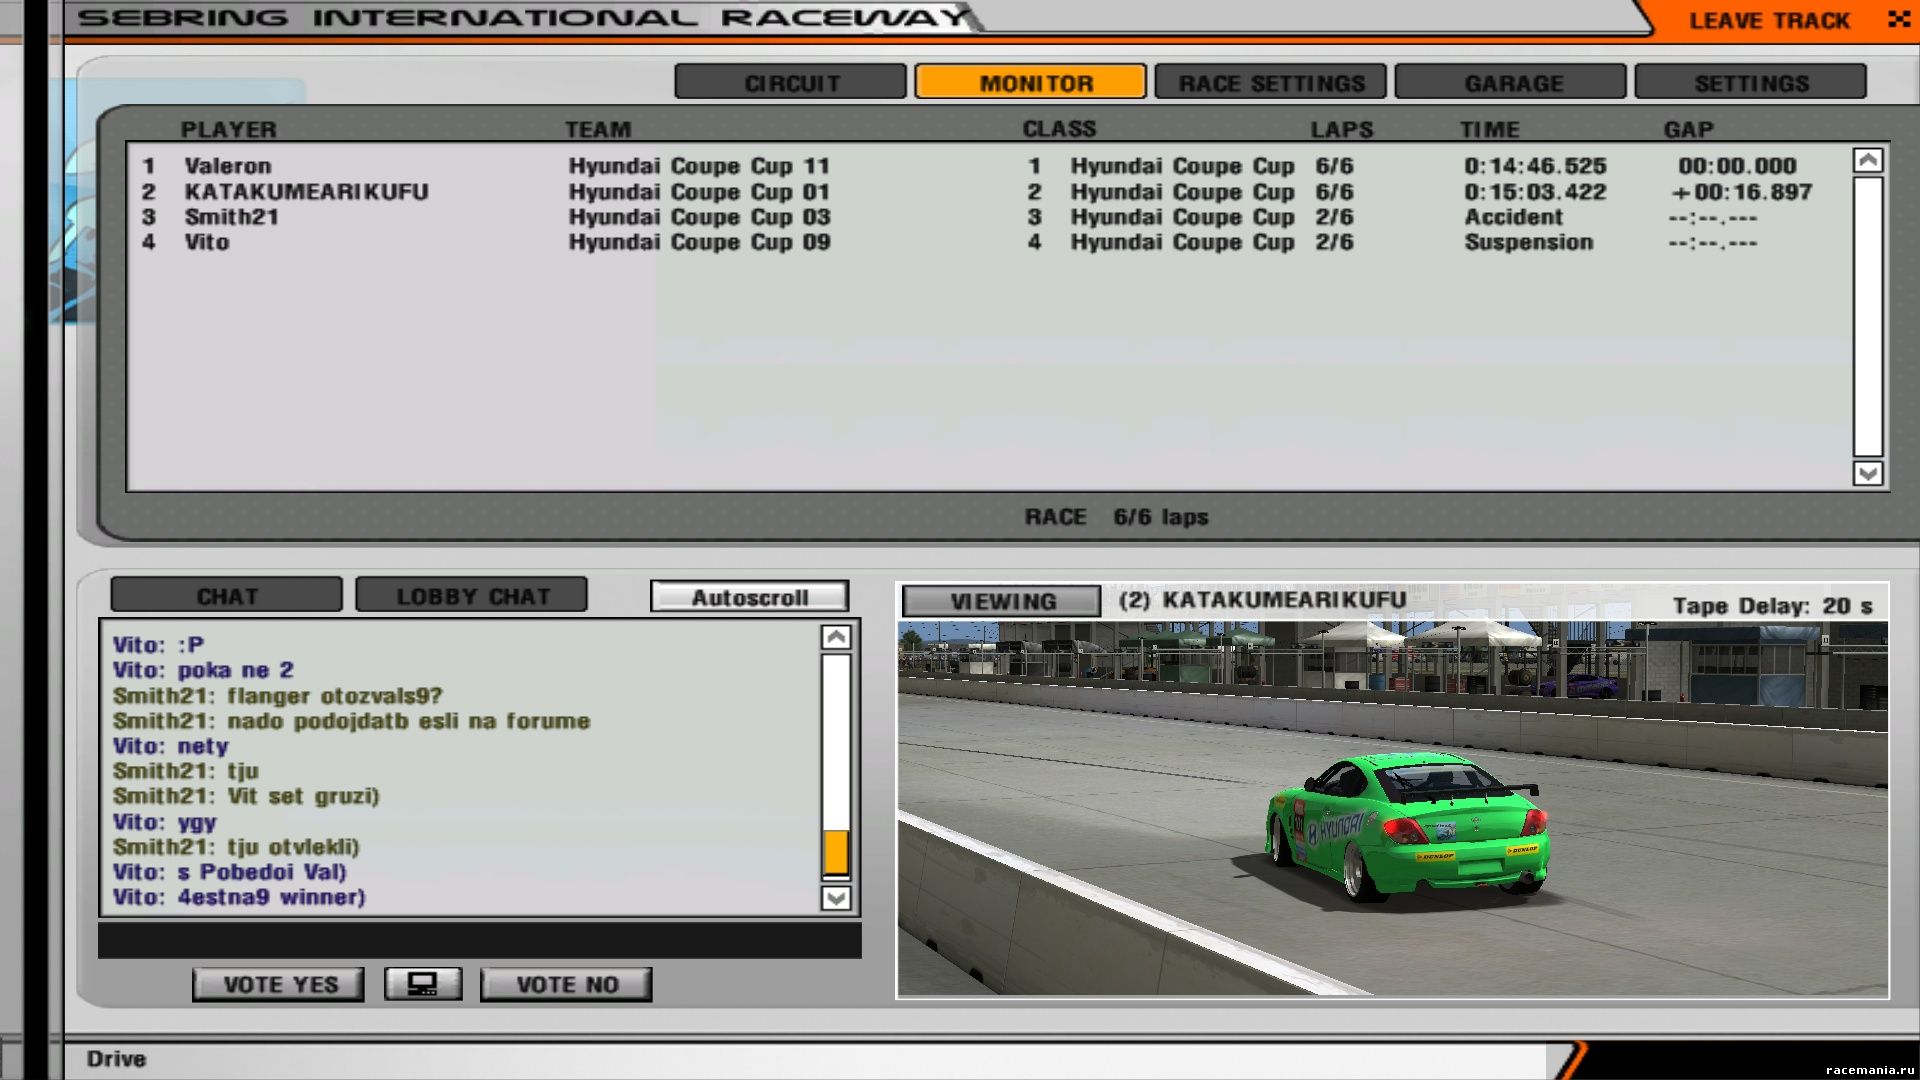
Task: Switch to the Monitor tab
Action: point(1031,82)
